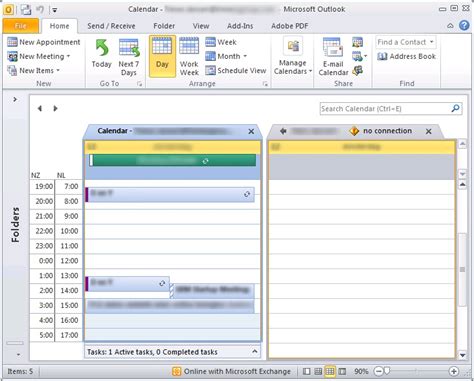The image size is (474, 381).
Task: Expand the Tasks pane chevron
Action: (x=255, y=352)
